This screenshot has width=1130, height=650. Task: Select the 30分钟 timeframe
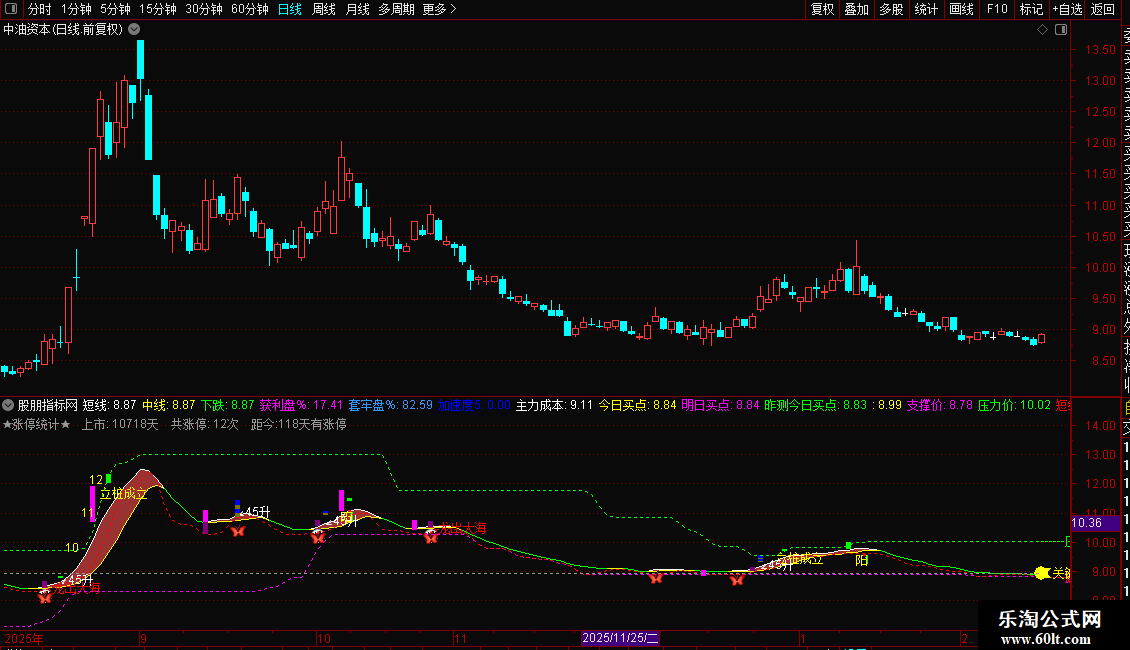tap(204, 9)
